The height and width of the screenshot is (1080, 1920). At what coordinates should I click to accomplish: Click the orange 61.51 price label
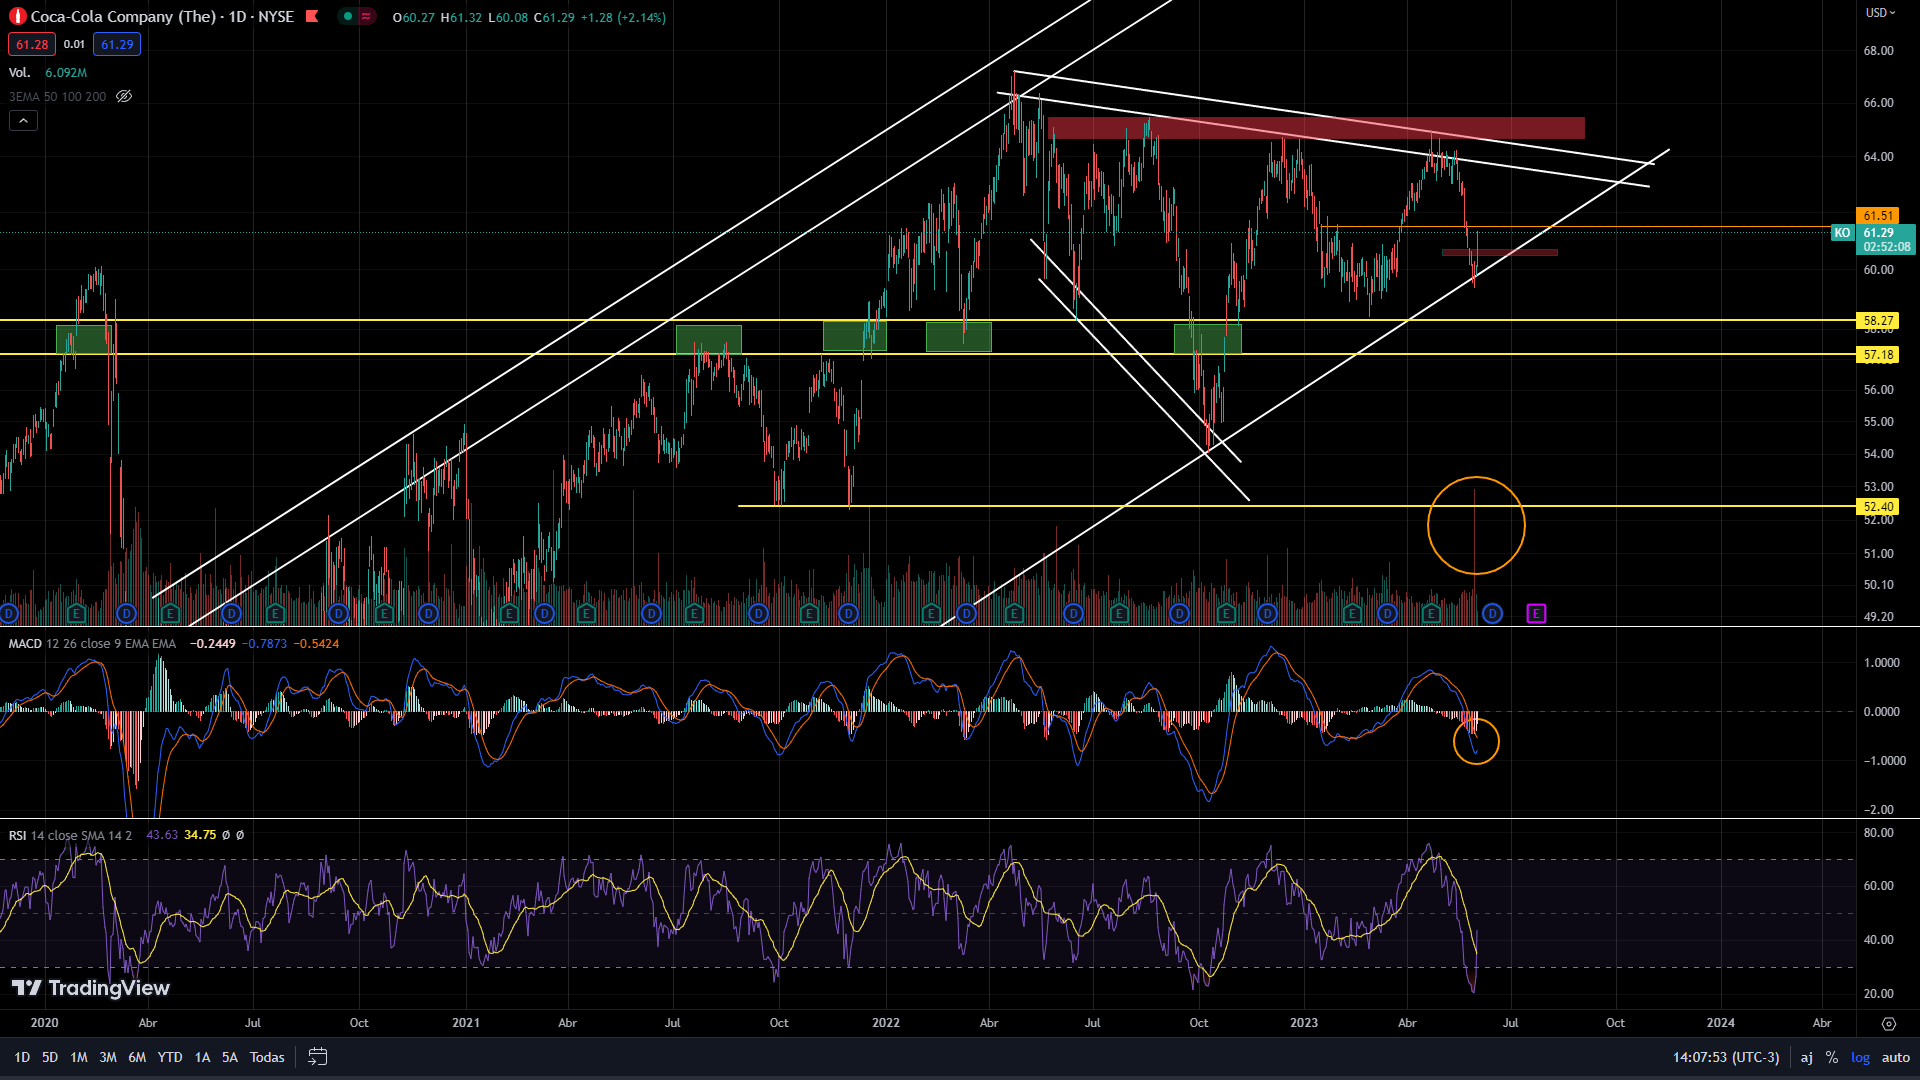pos(1878,216)
